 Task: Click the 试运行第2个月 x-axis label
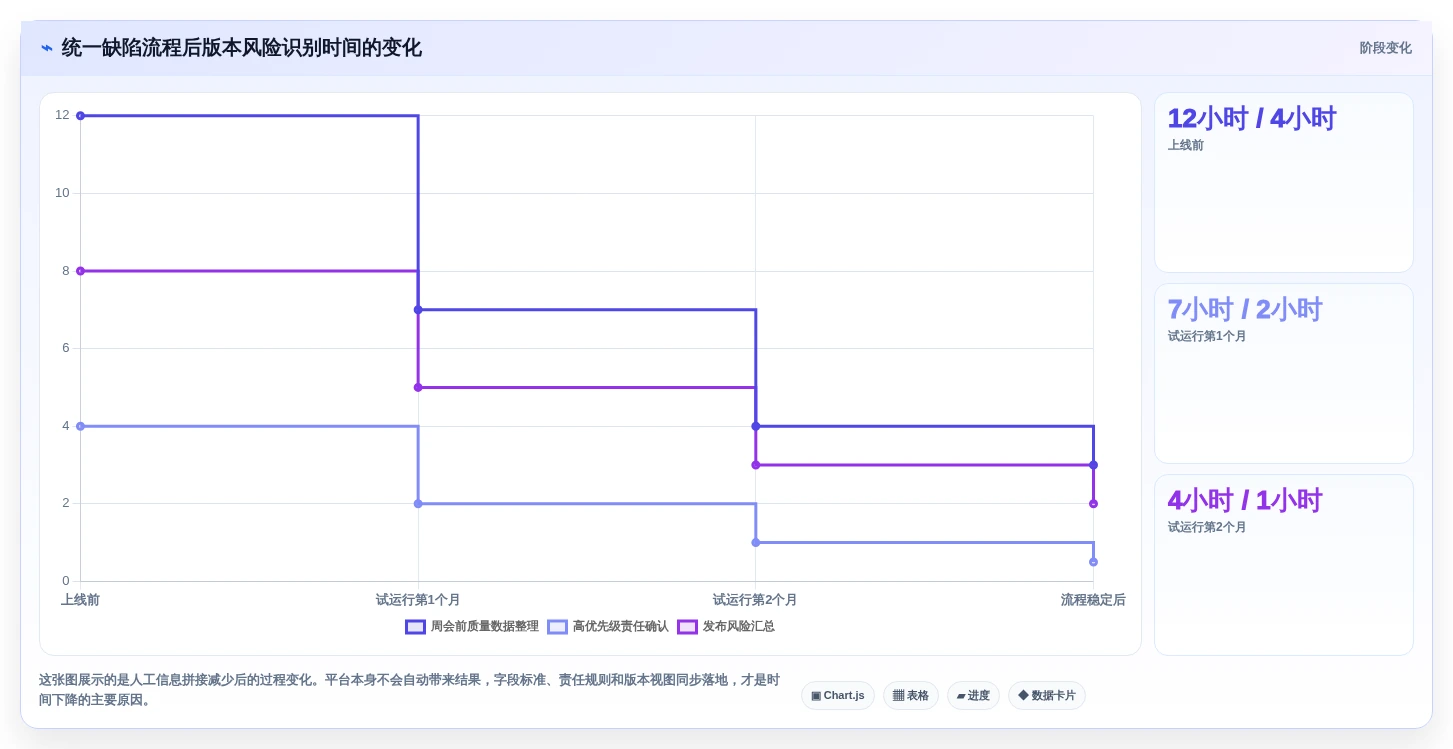pos(755,600)
